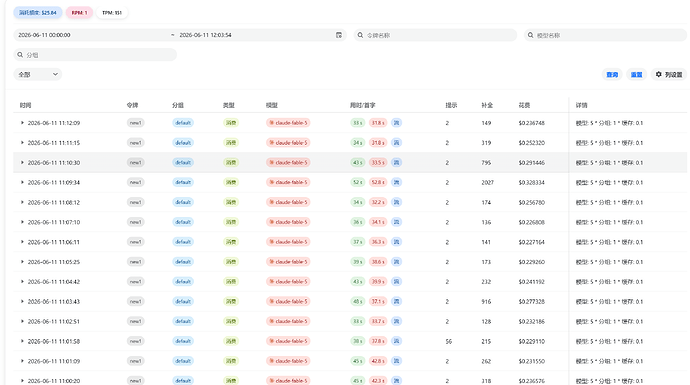
Task: Click the cost value $0.236748
Action: (532, 123)
